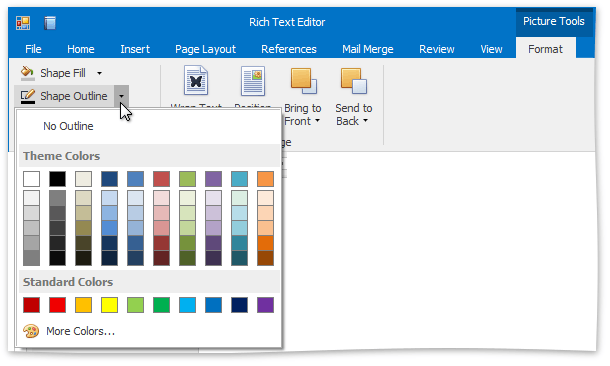The width and height of the screenshot is (610, 366).
Task: Click the blue book icon in title bar
Action: pyautogui.click(x=50, y=23)
